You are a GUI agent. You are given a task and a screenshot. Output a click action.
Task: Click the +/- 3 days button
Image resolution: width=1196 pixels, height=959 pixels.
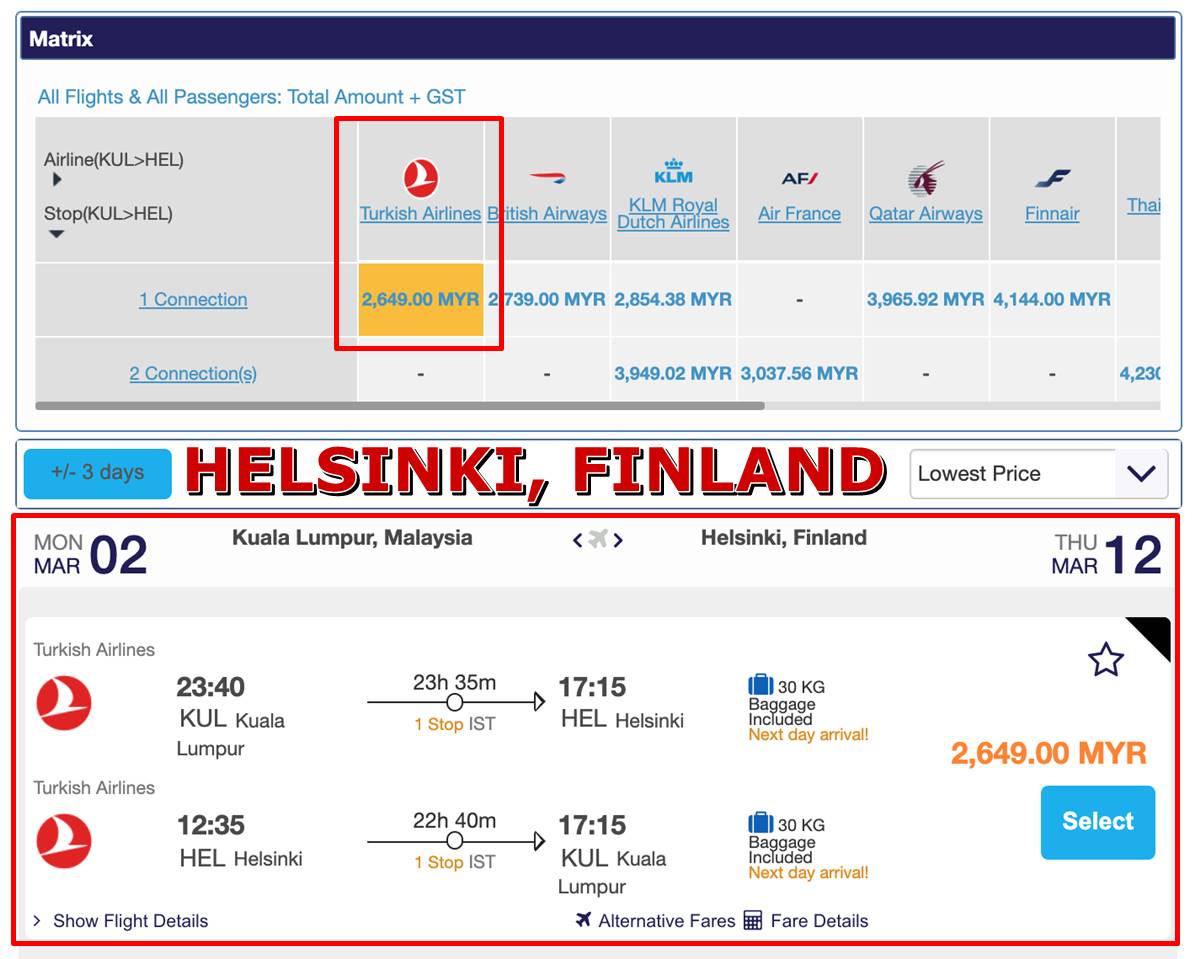[x=98, y=474]
